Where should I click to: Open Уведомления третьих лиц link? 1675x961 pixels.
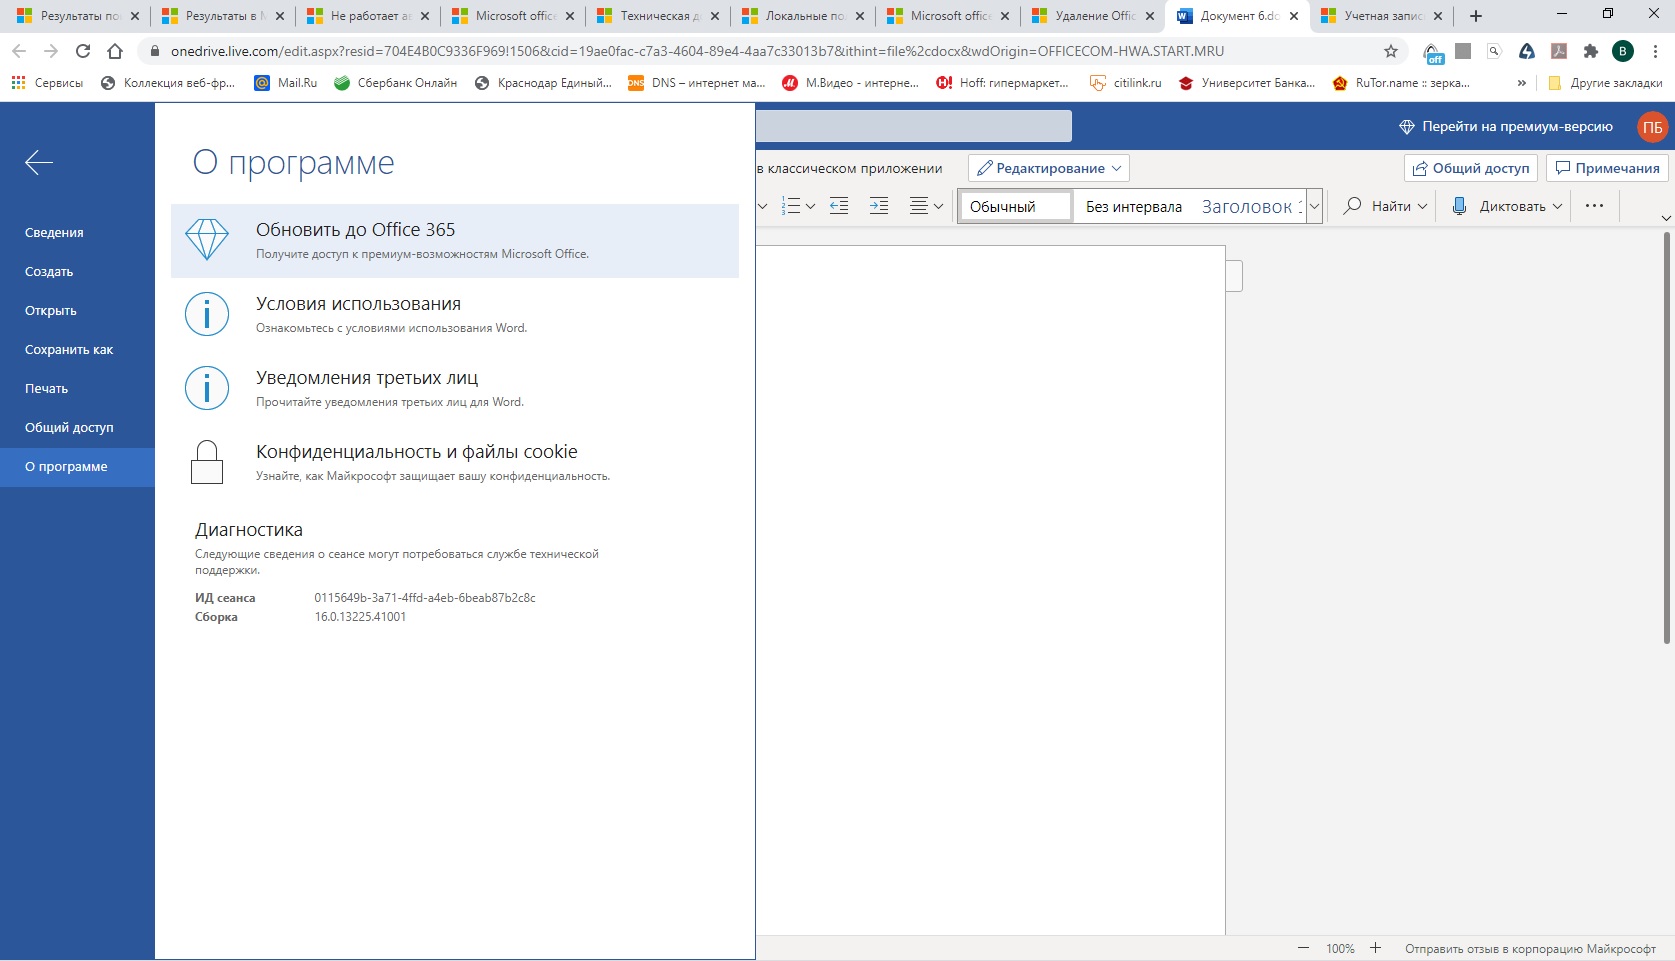coord(455,388)
